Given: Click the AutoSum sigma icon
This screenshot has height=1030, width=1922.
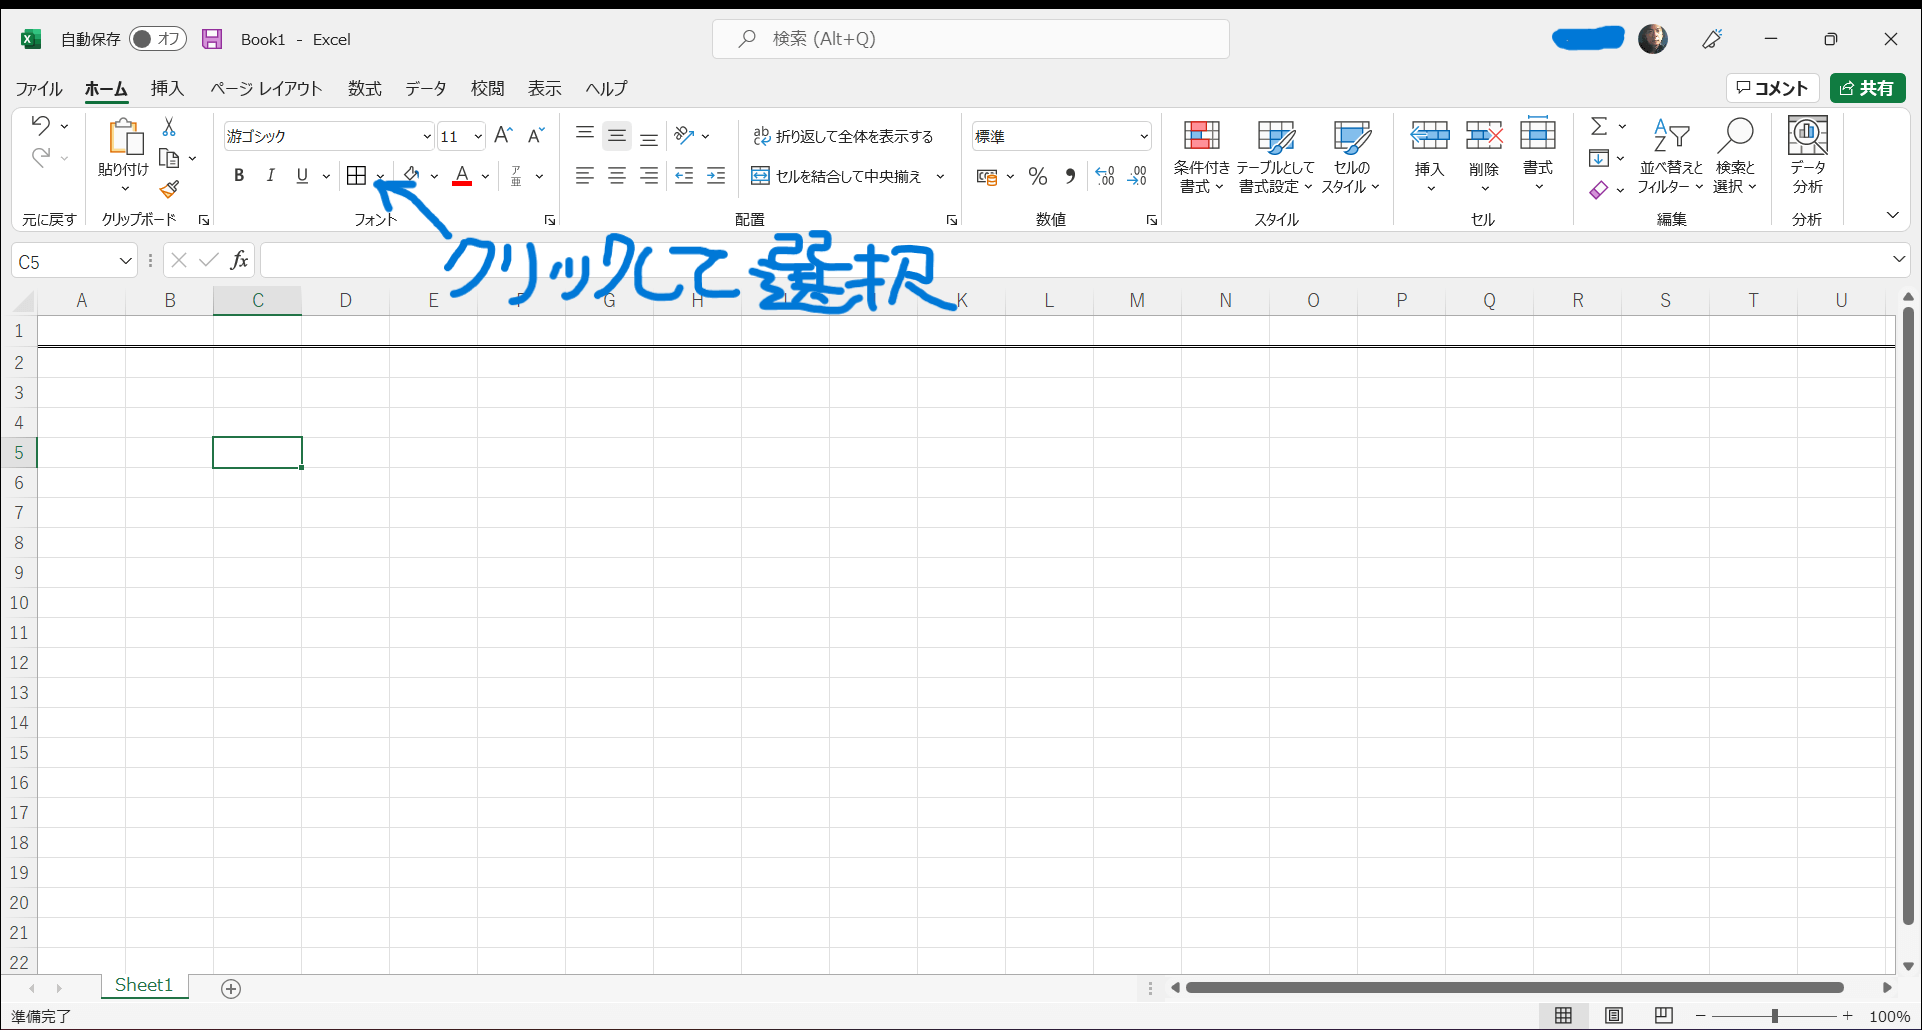Looking at the screenshot, I should tap(1599, 127).
